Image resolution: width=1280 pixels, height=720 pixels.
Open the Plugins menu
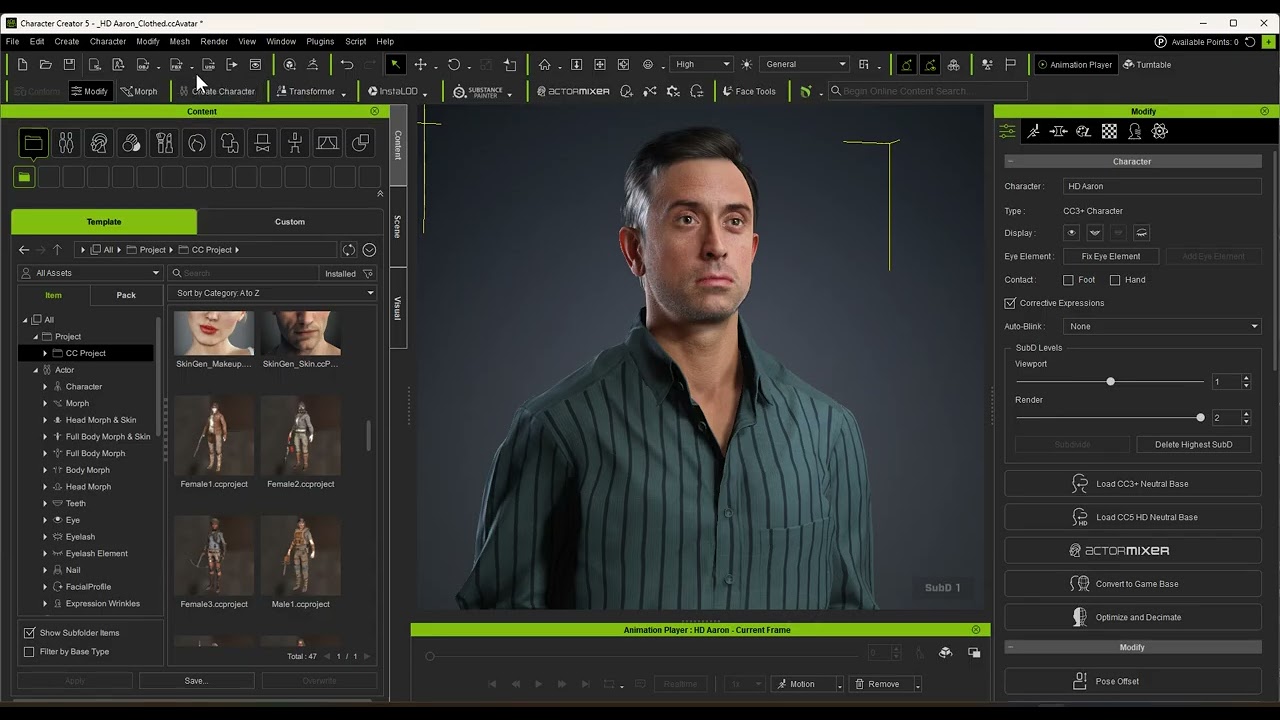click(320, 42)
